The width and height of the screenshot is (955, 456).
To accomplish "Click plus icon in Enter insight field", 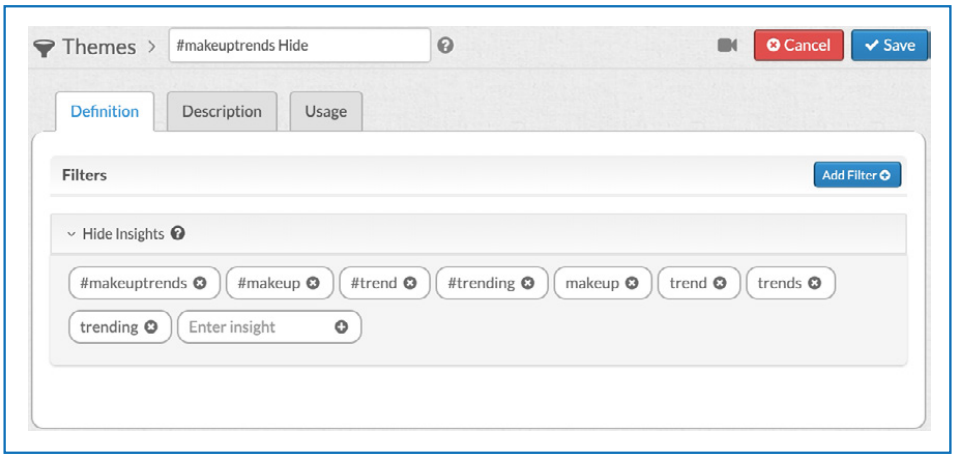I will [x=342, y=327].
